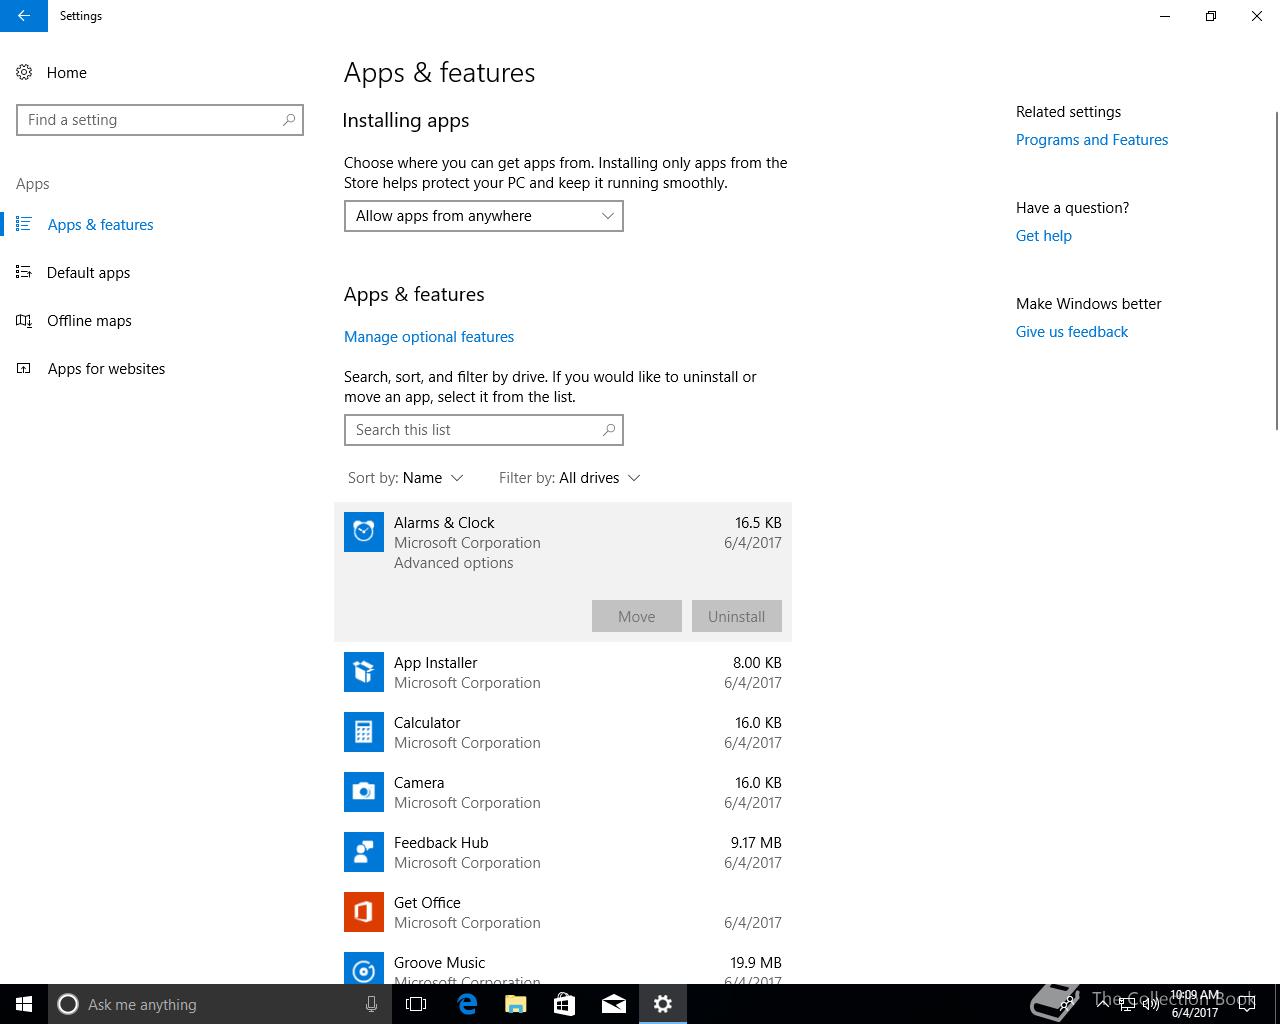The width and height of the screenshot is (1280, 1024).
Task: Click the Get help link
Action: tap(1044, 236)
